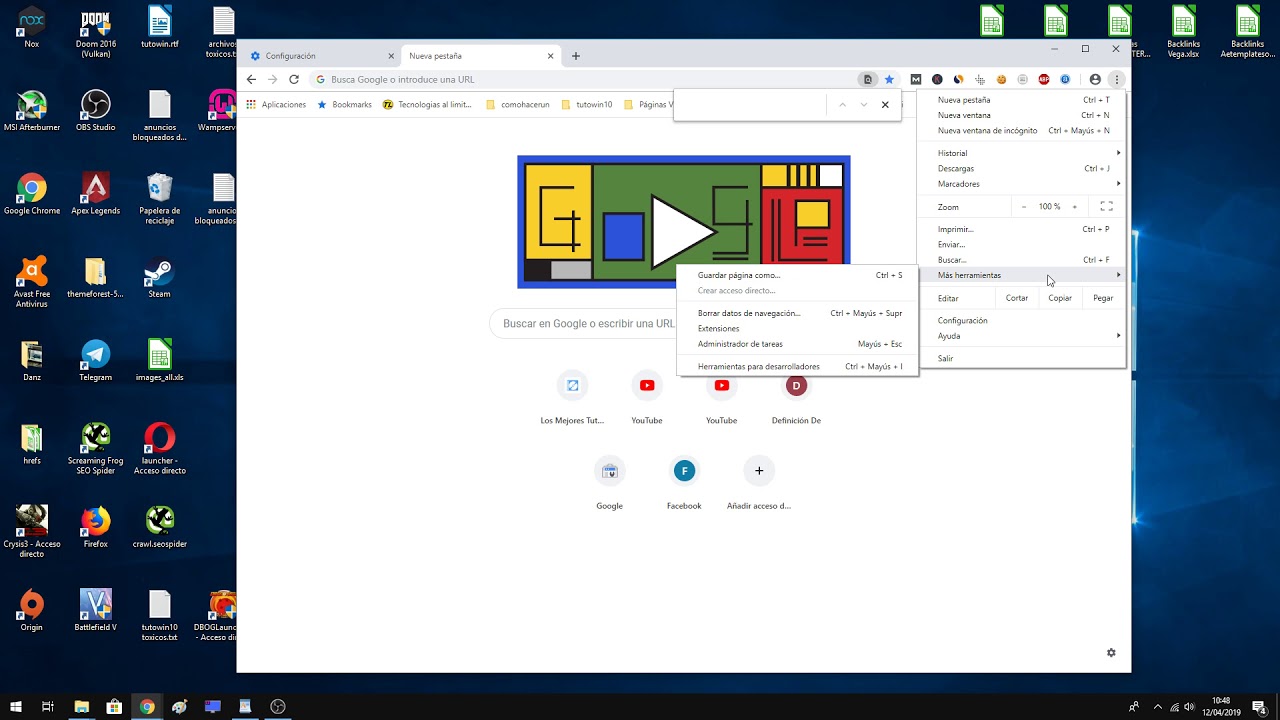
Task: Click the red ABP extension icon
Action: point(1043,80)
